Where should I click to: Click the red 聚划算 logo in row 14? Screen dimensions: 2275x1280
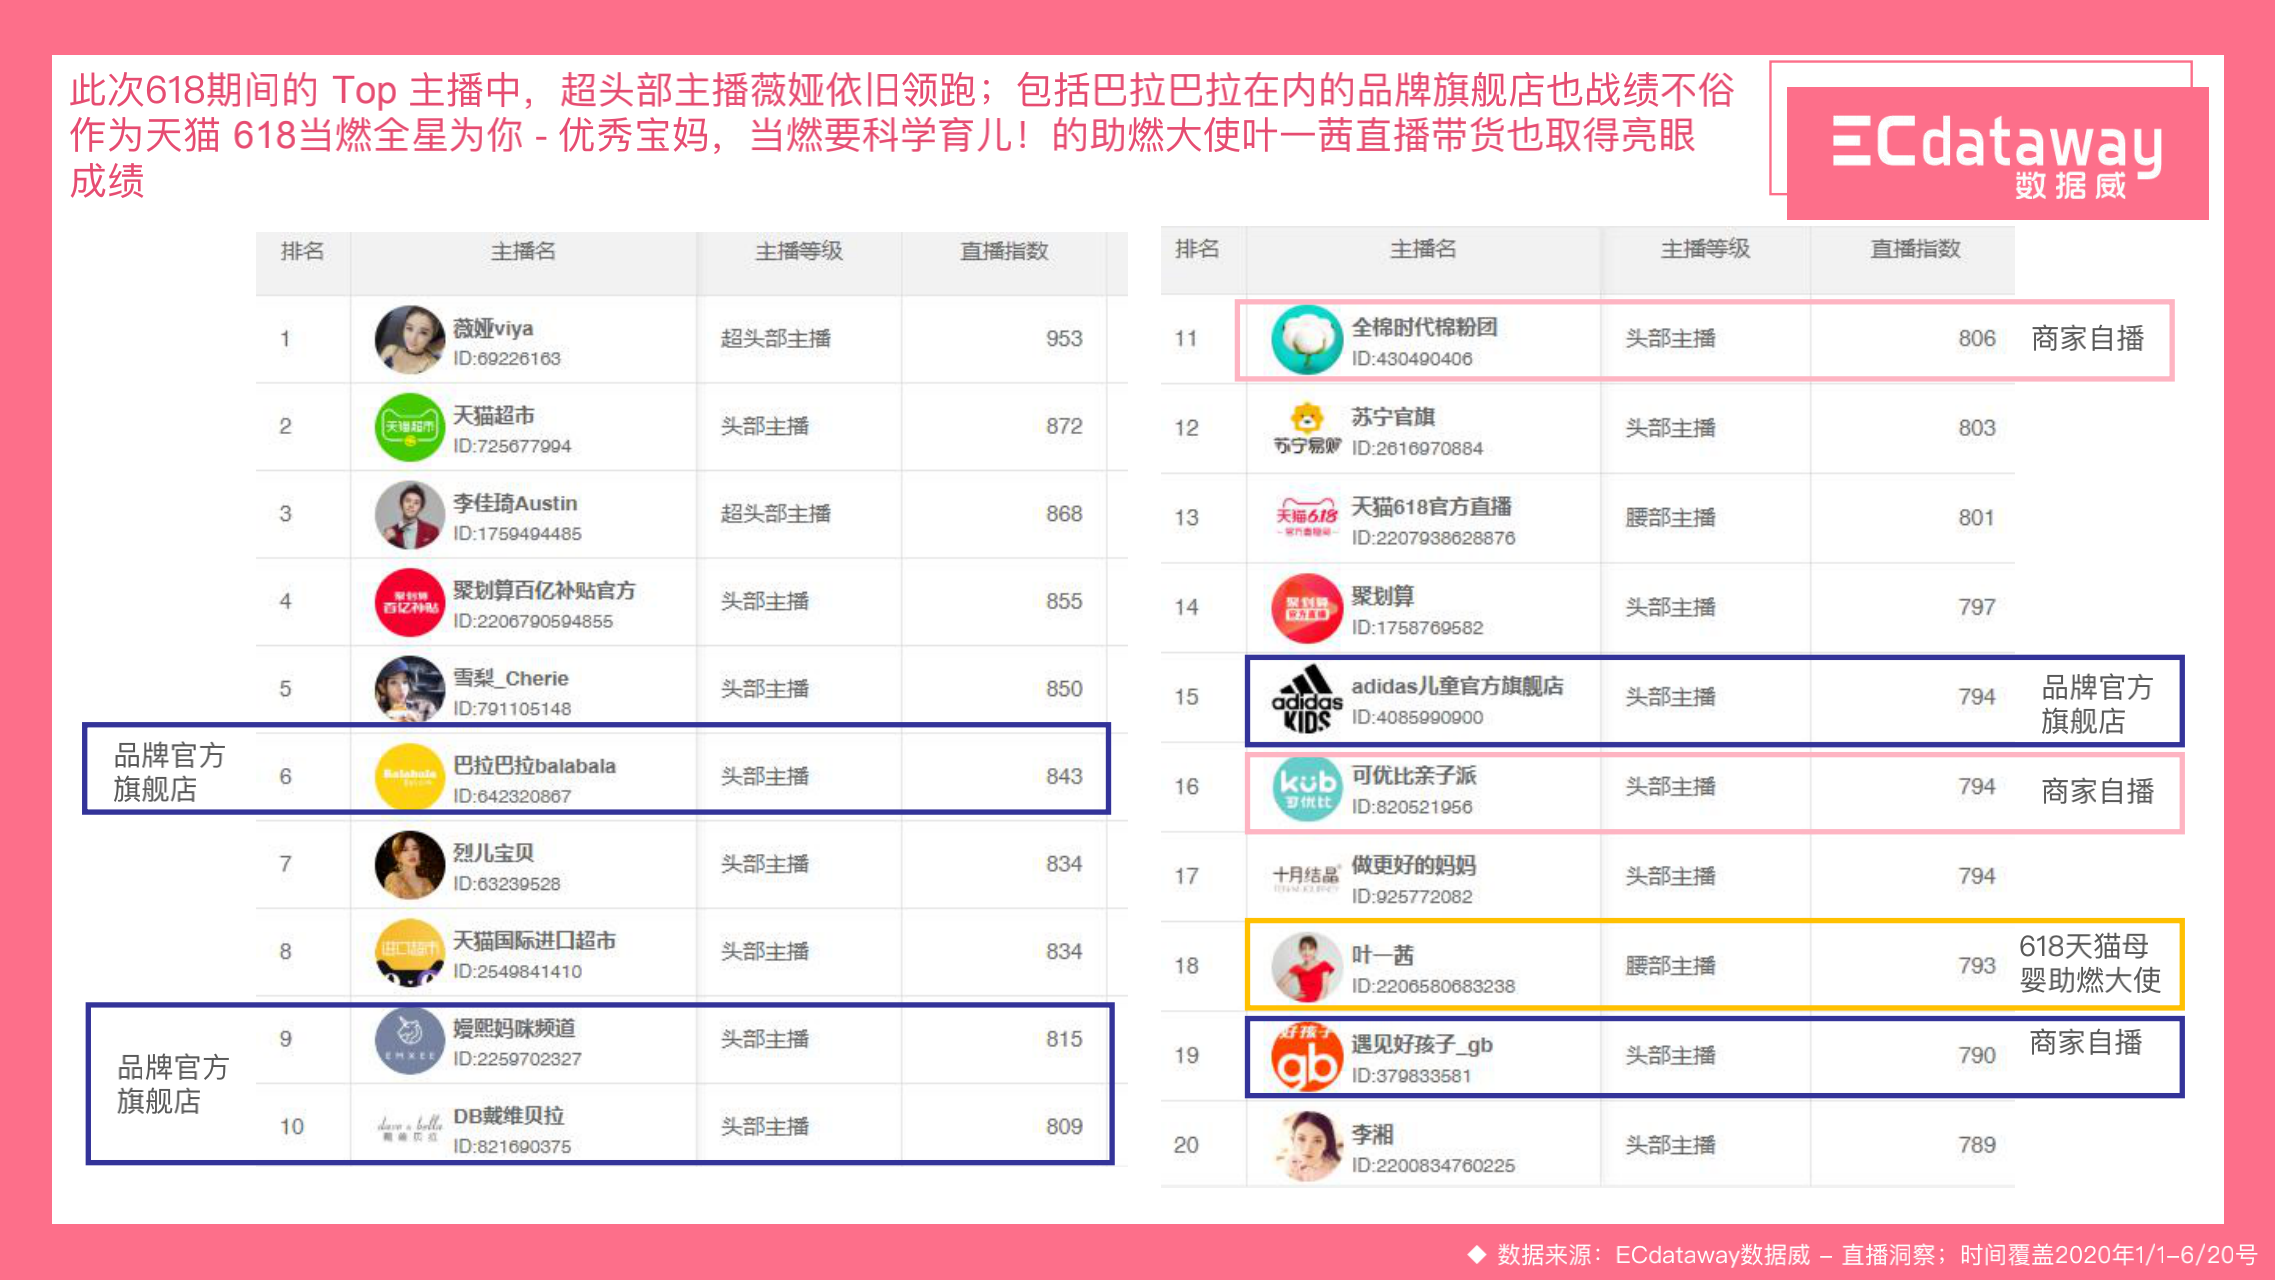pos(1306,608)
